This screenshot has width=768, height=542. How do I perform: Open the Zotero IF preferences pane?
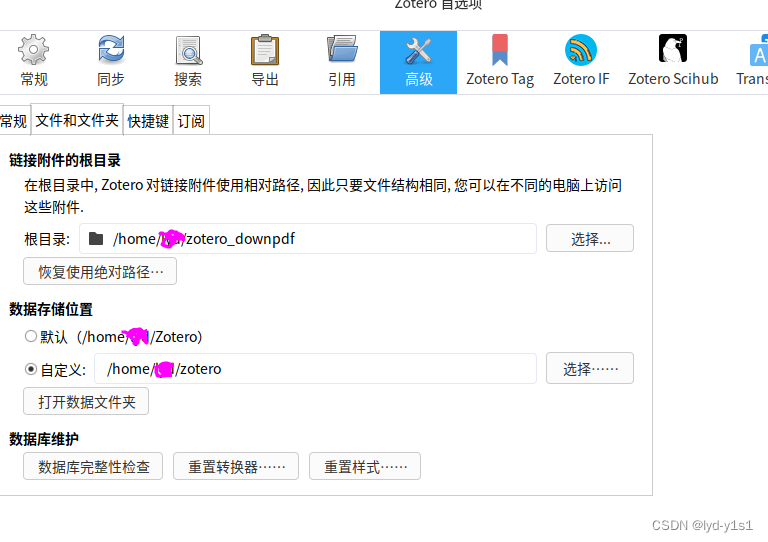[x=581, y=62]
